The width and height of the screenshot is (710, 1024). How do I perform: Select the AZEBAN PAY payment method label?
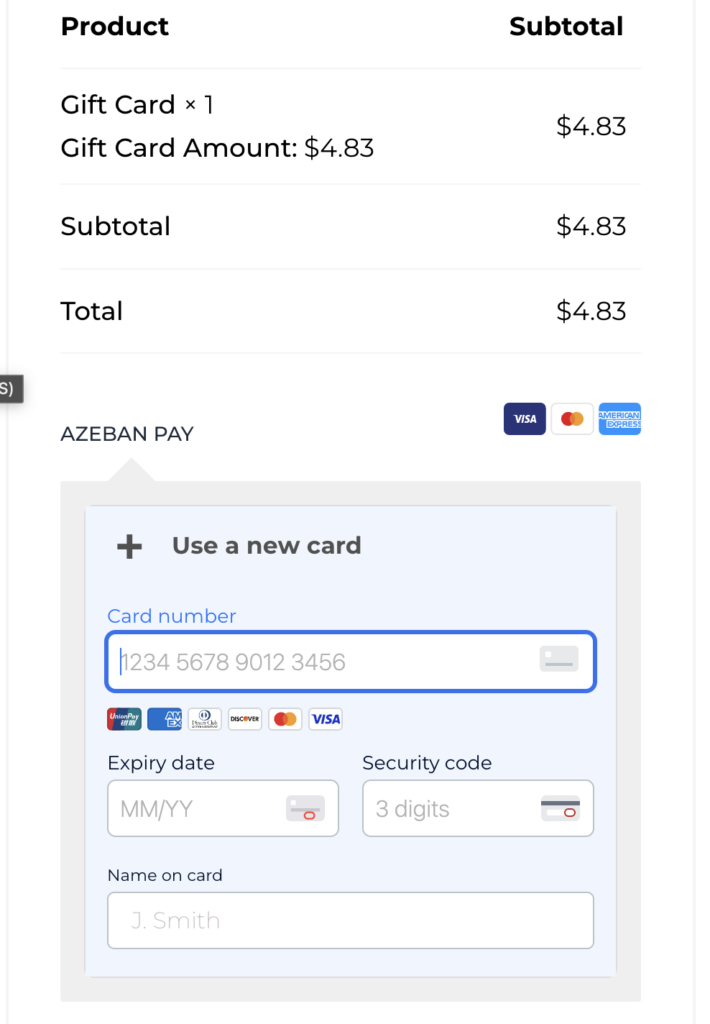tap(127, 434)
